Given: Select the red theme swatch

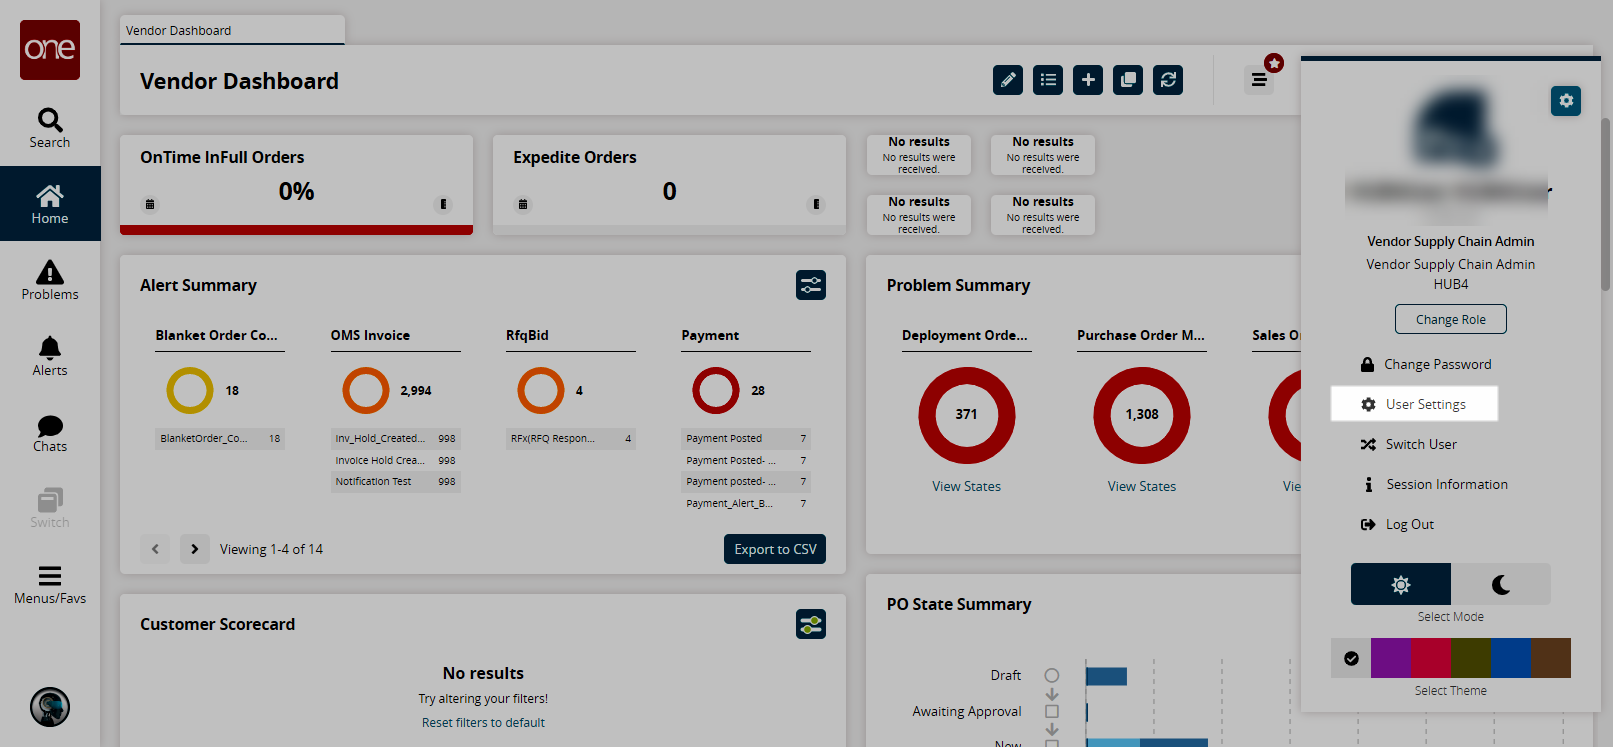Looking at the screenshot, I should point(1431,658).
